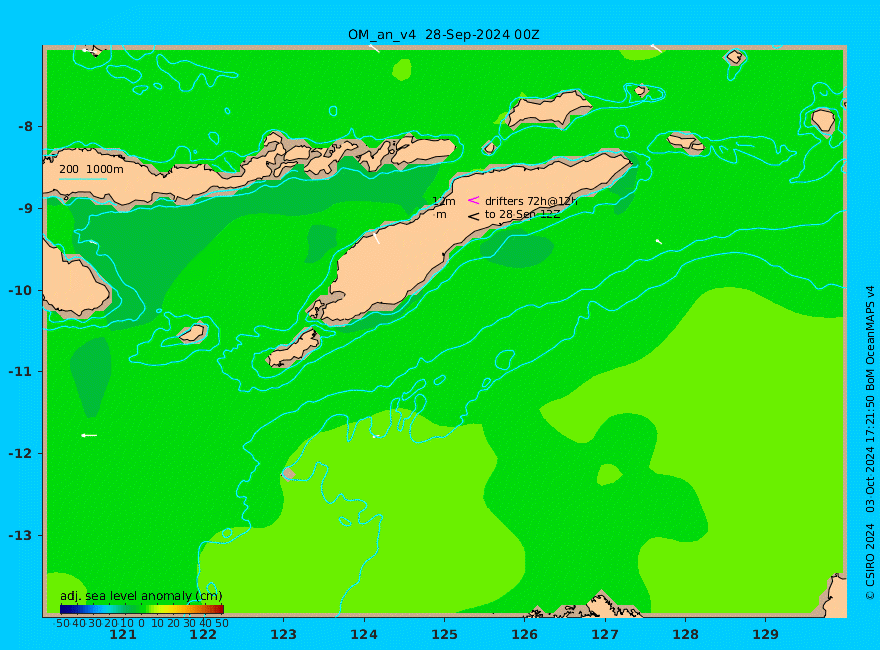Click the longitude label '121'

(x=123, y=635)
